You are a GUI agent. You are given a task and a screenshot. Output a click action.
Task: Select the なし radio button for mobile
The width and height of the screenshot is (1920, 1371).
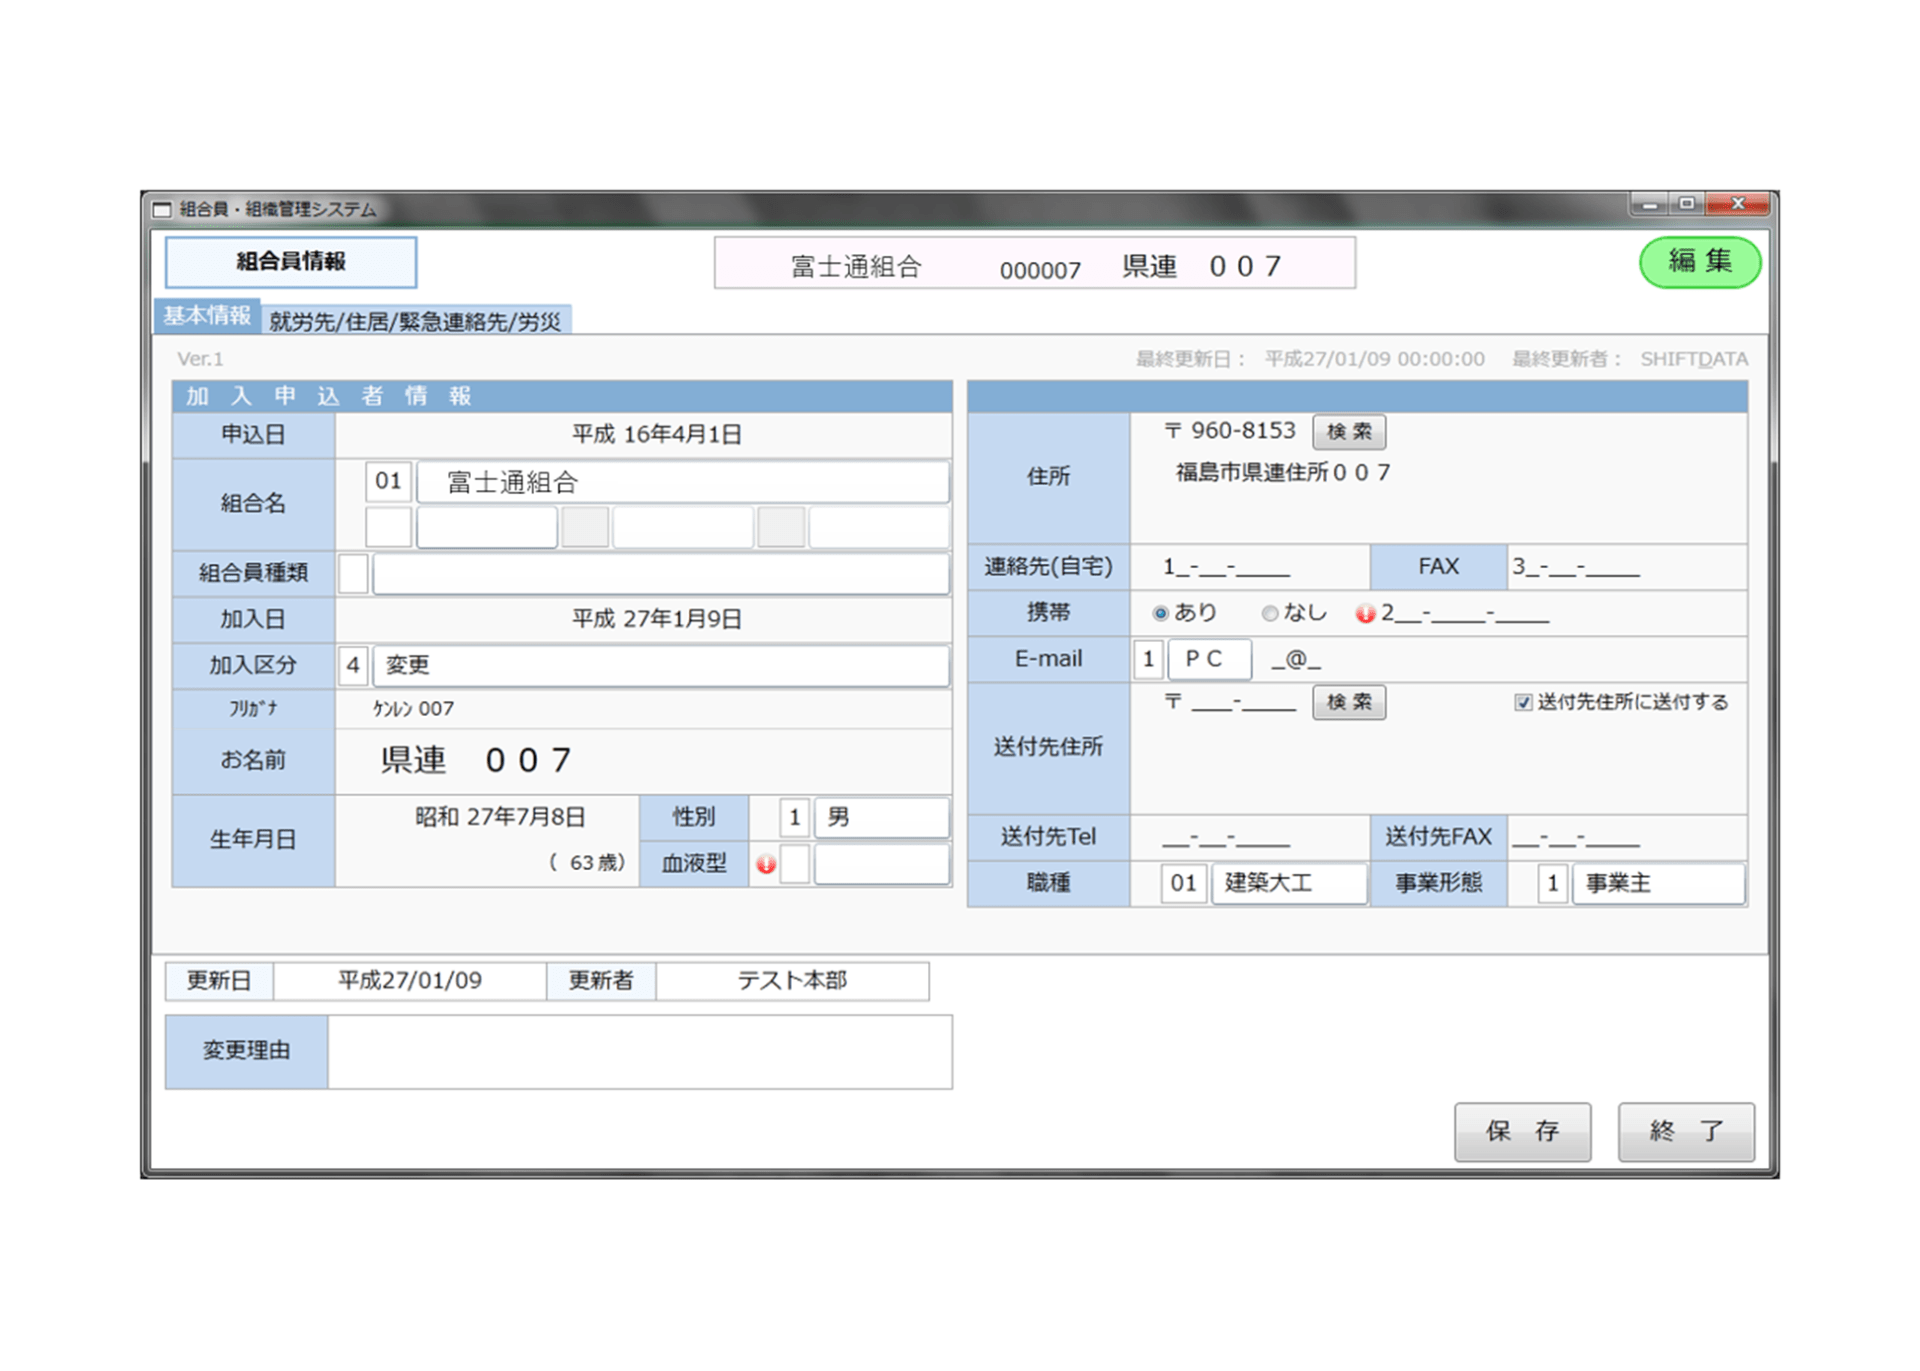click(1270, 613)
